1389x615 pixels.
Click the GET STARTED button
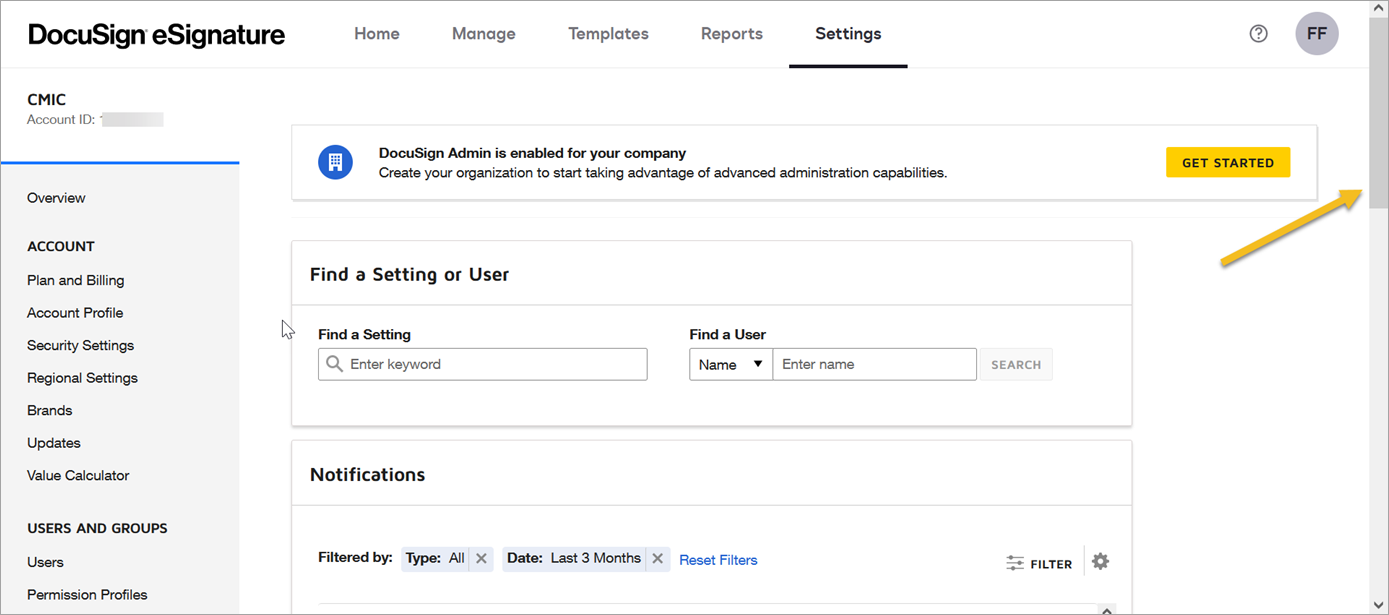pos(1228,161)
